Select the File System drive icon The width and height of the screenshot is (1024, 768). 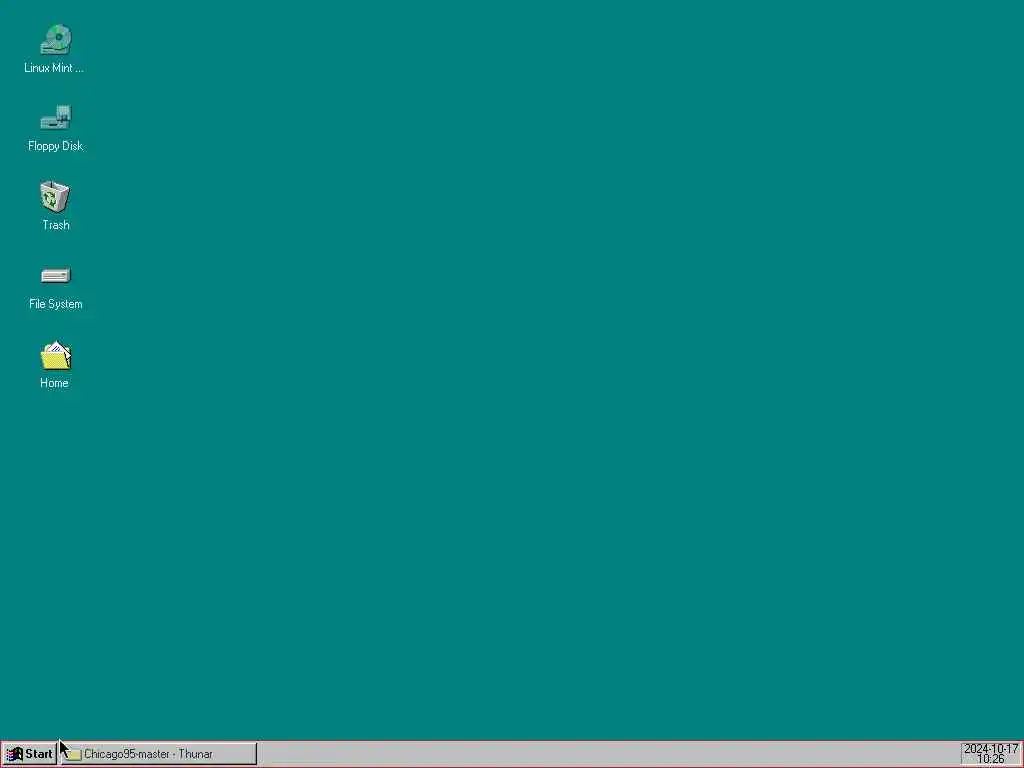[56, 276]
